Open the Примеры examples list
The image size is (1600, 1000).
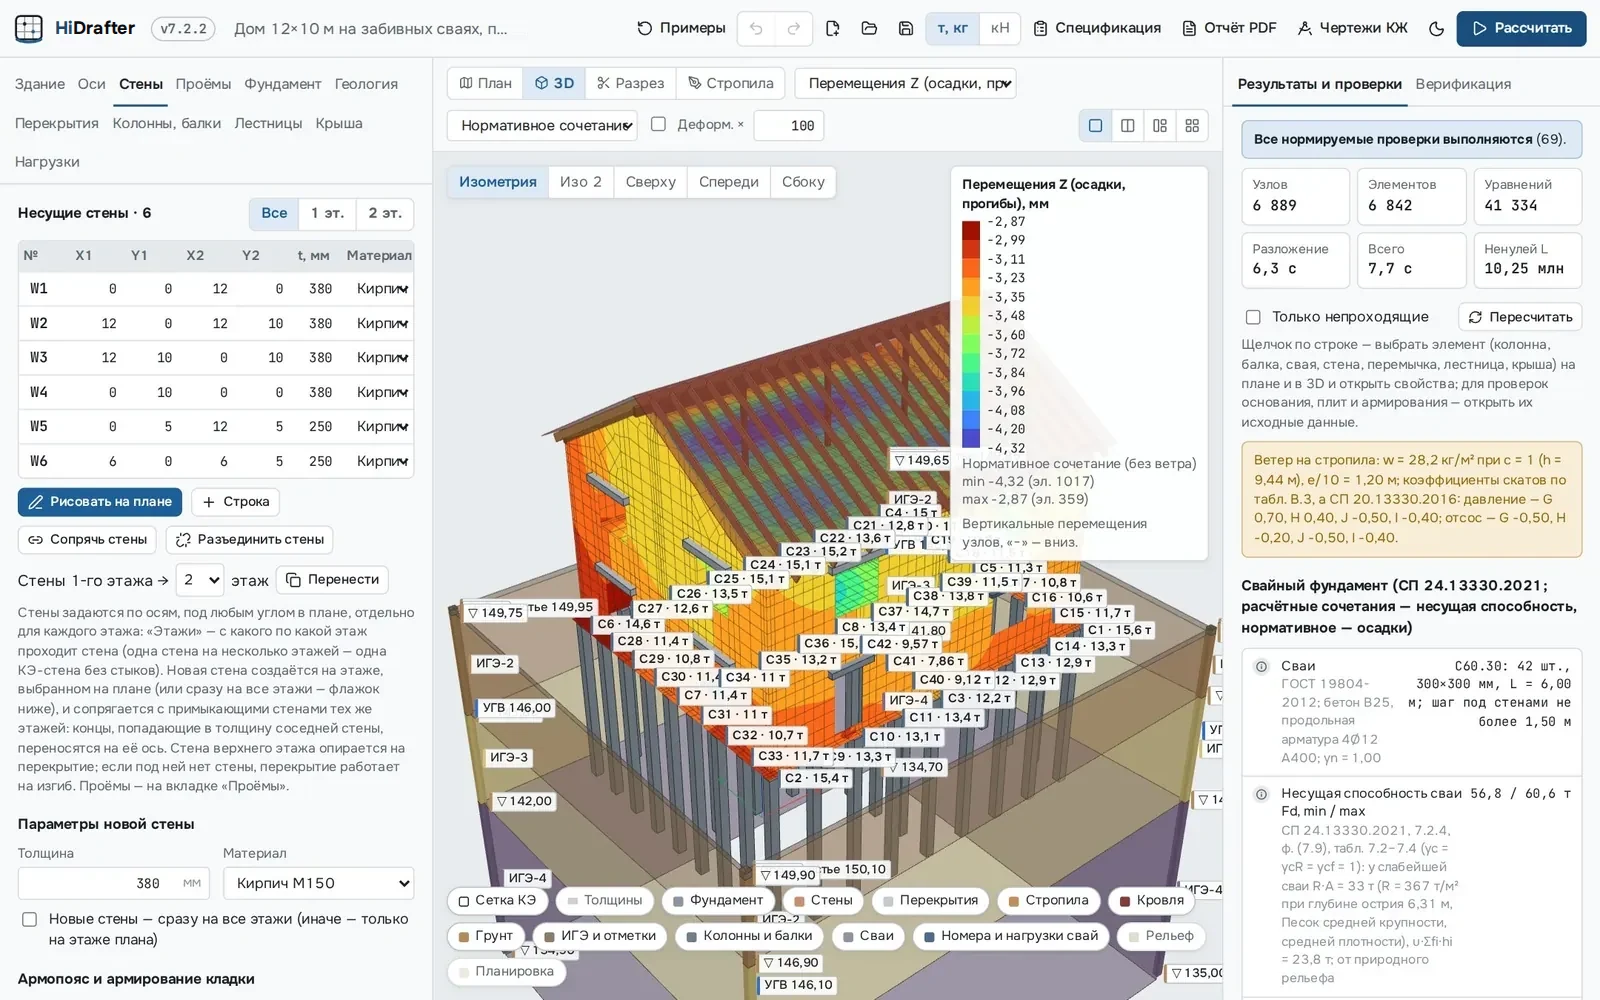(x=681, y=28)
